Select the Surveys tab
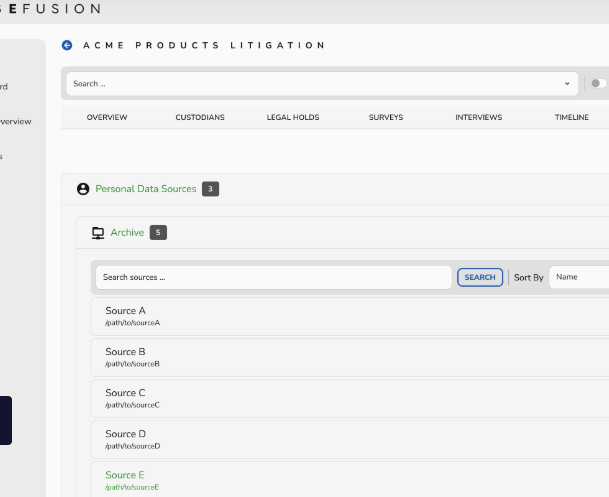 (x=386, y=118)
